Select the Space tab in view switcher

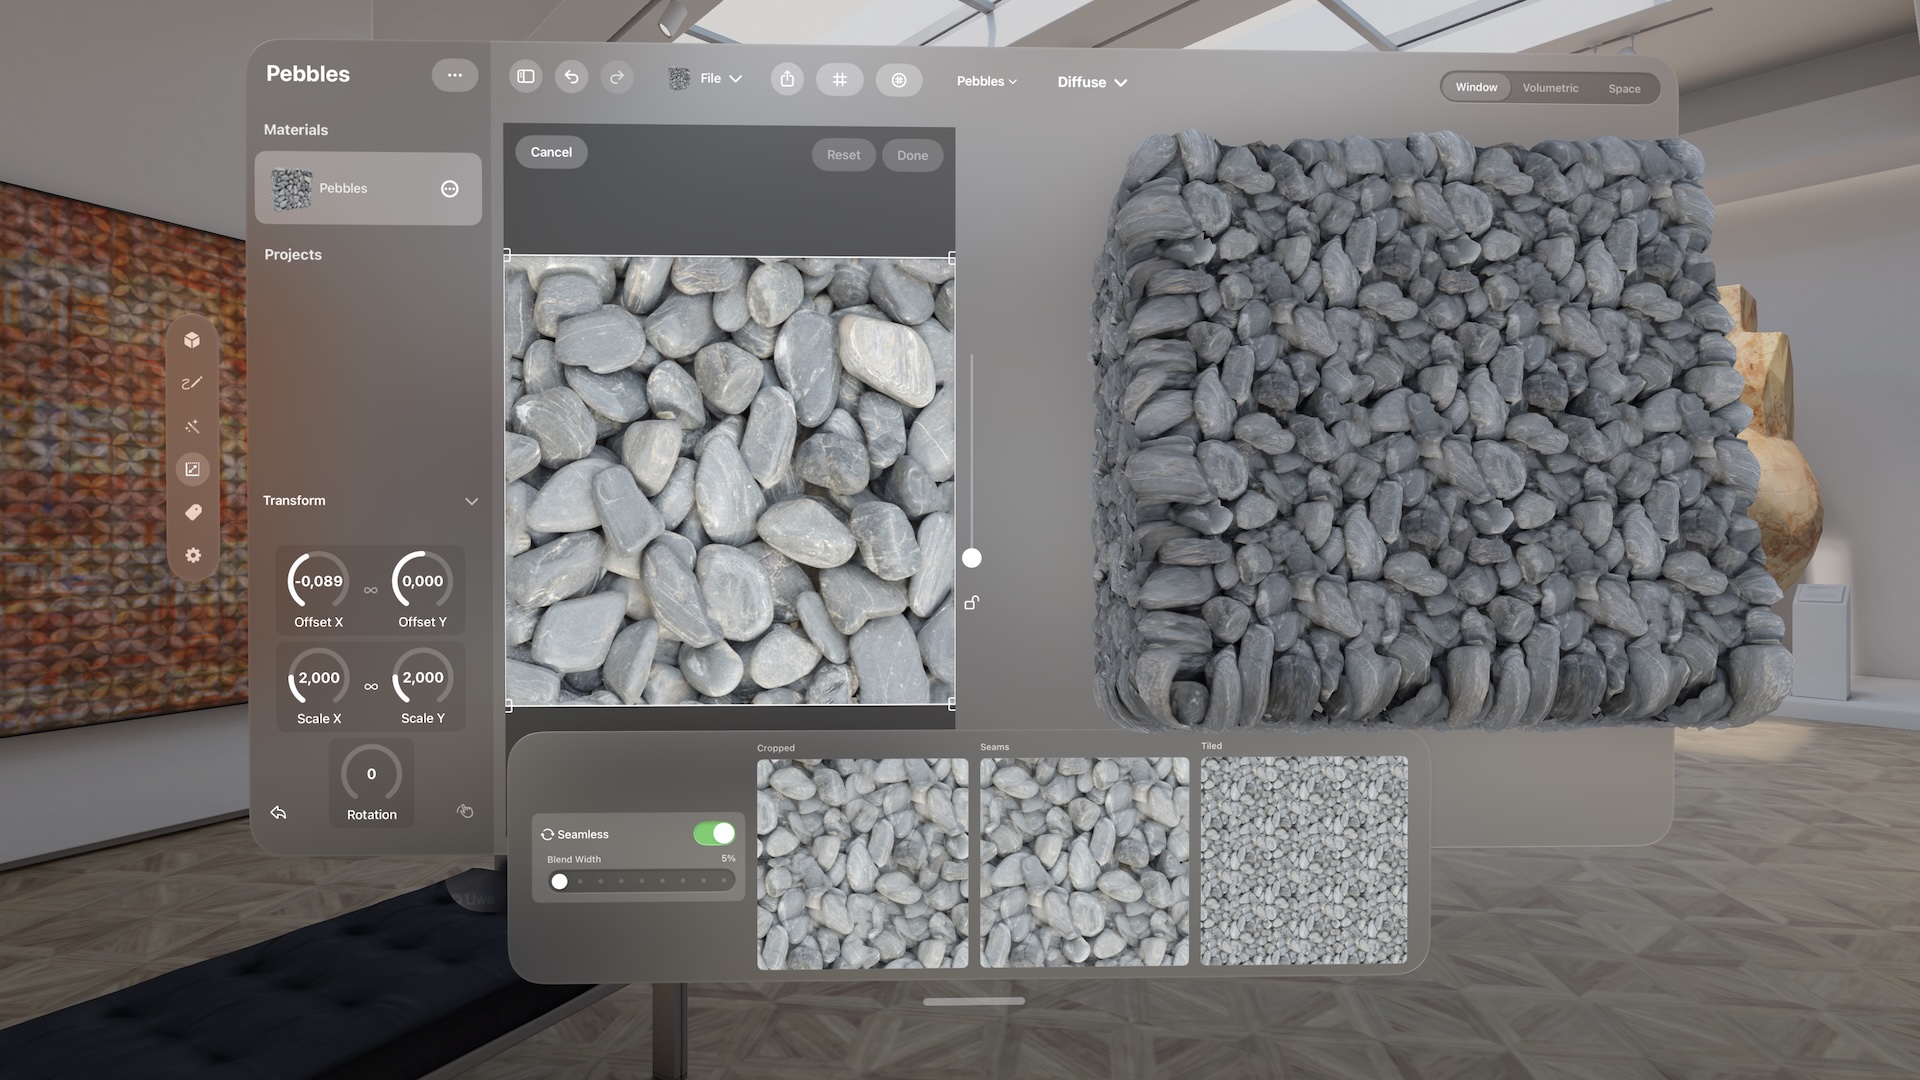[1624, 89]
